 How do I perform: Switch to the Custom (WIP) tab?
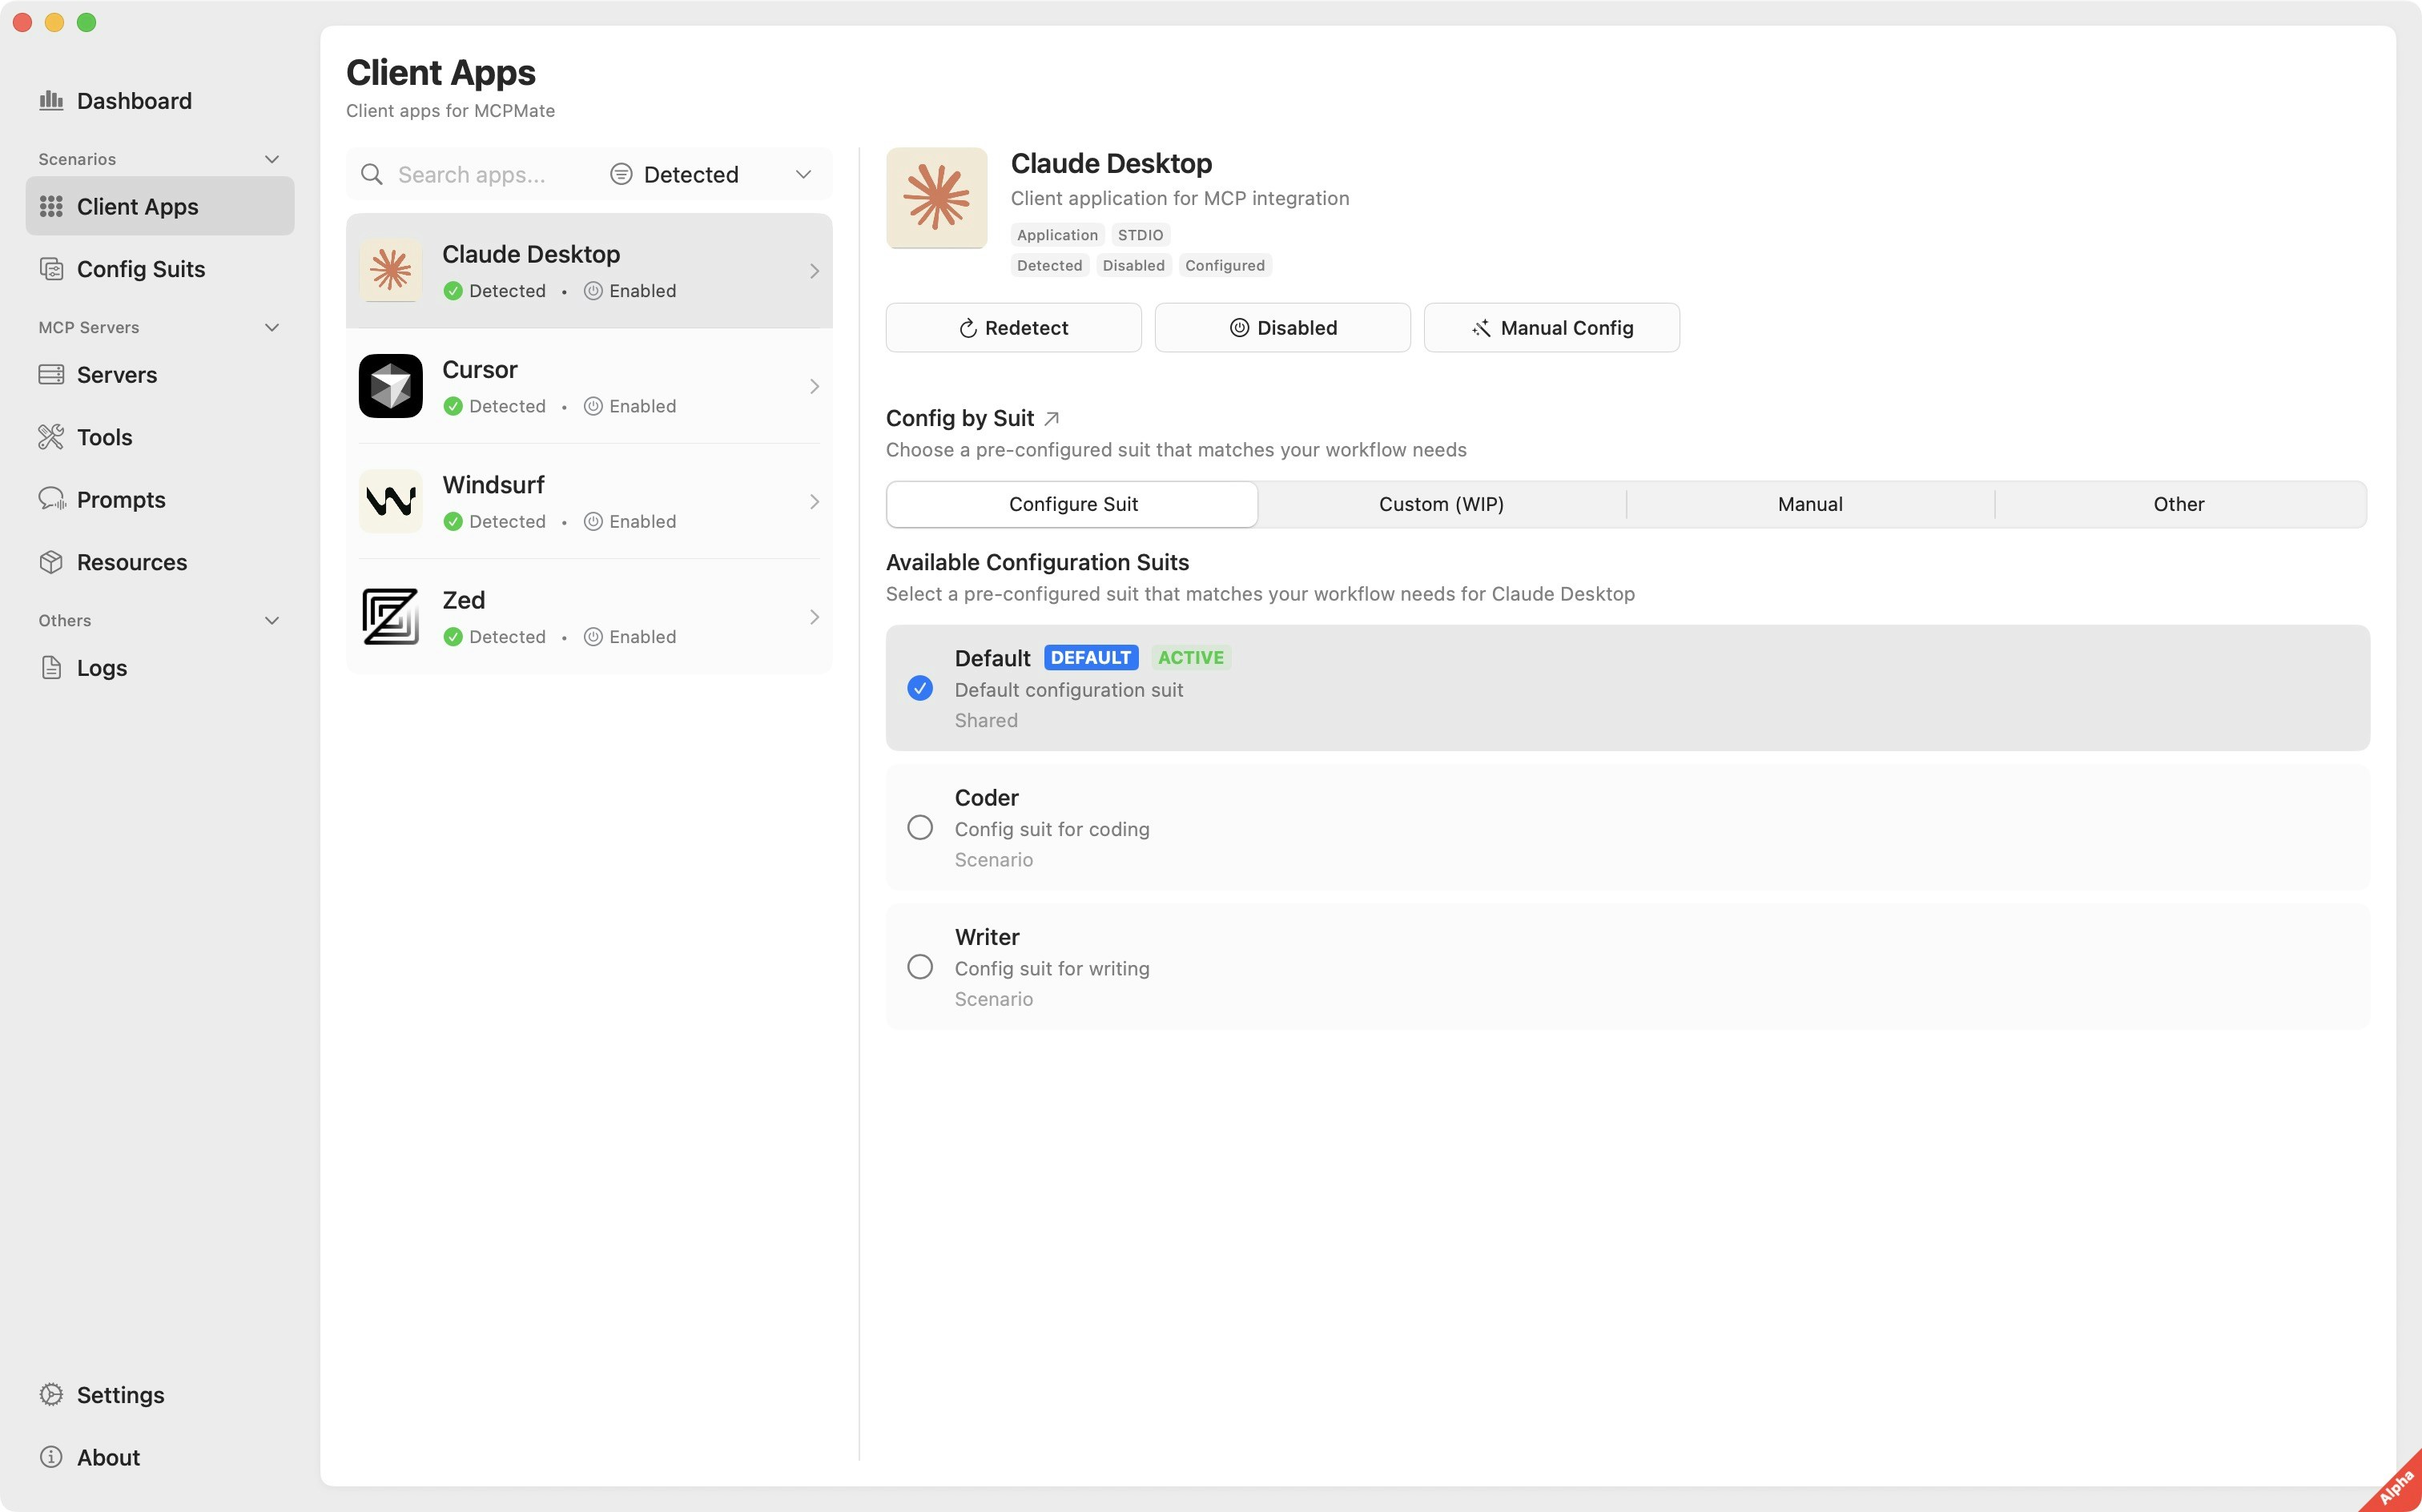(x=1440, y=504)
